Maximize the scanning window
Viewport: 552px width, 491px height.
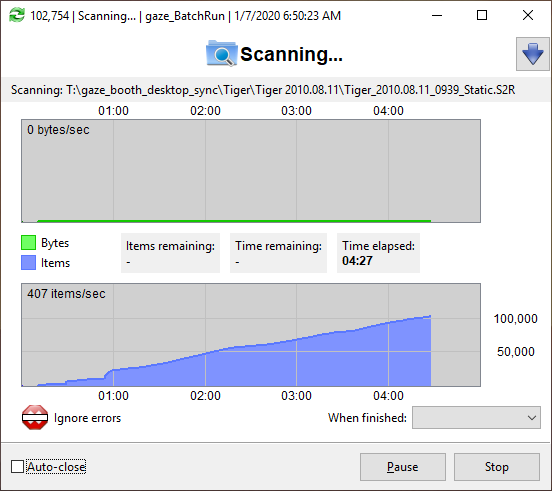(x=482, y=15)
